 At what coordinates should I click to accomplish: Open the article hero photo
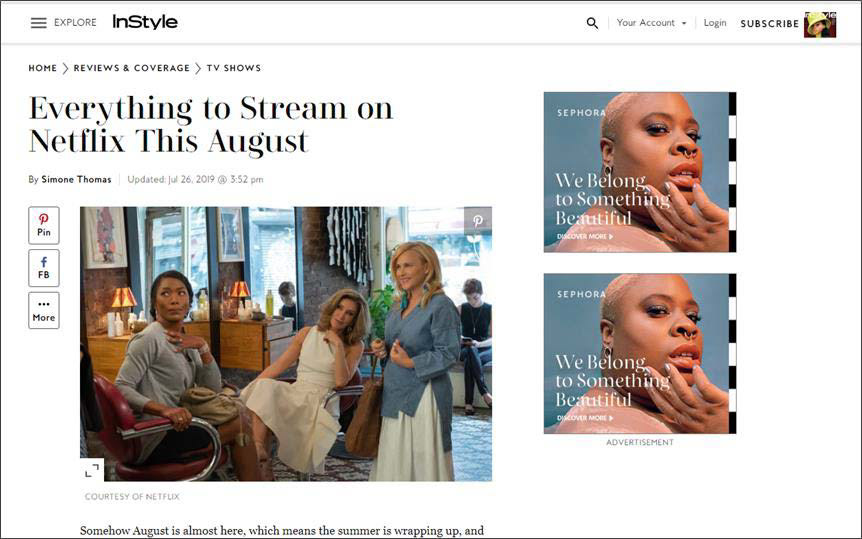[x=286, y=344]
